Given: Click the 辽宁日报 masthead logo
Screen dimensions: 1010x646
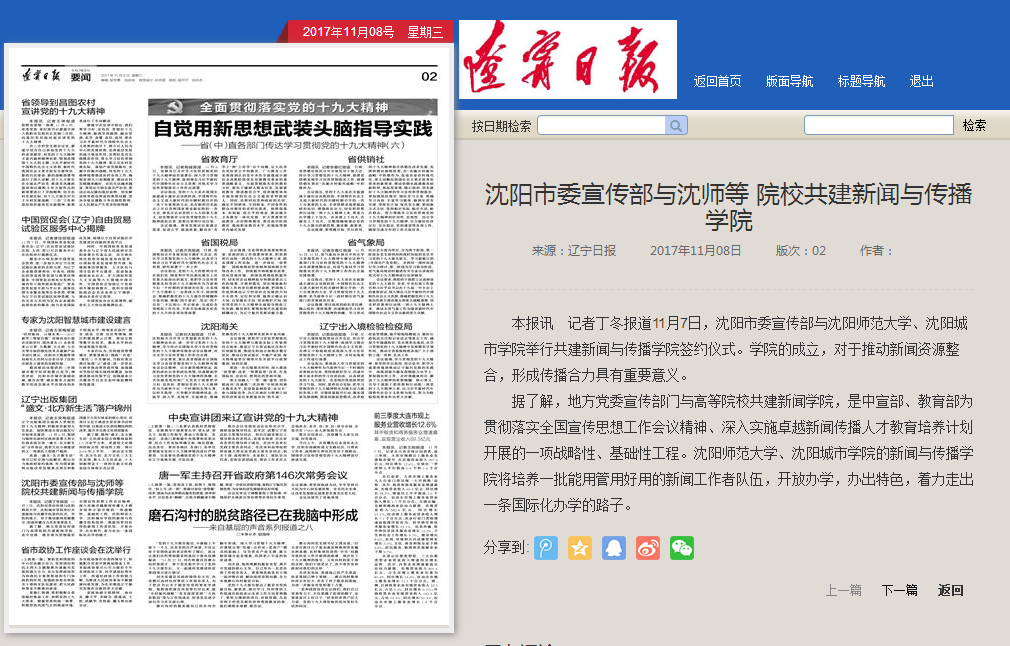Looking at the screenshot, I should 567,59.
